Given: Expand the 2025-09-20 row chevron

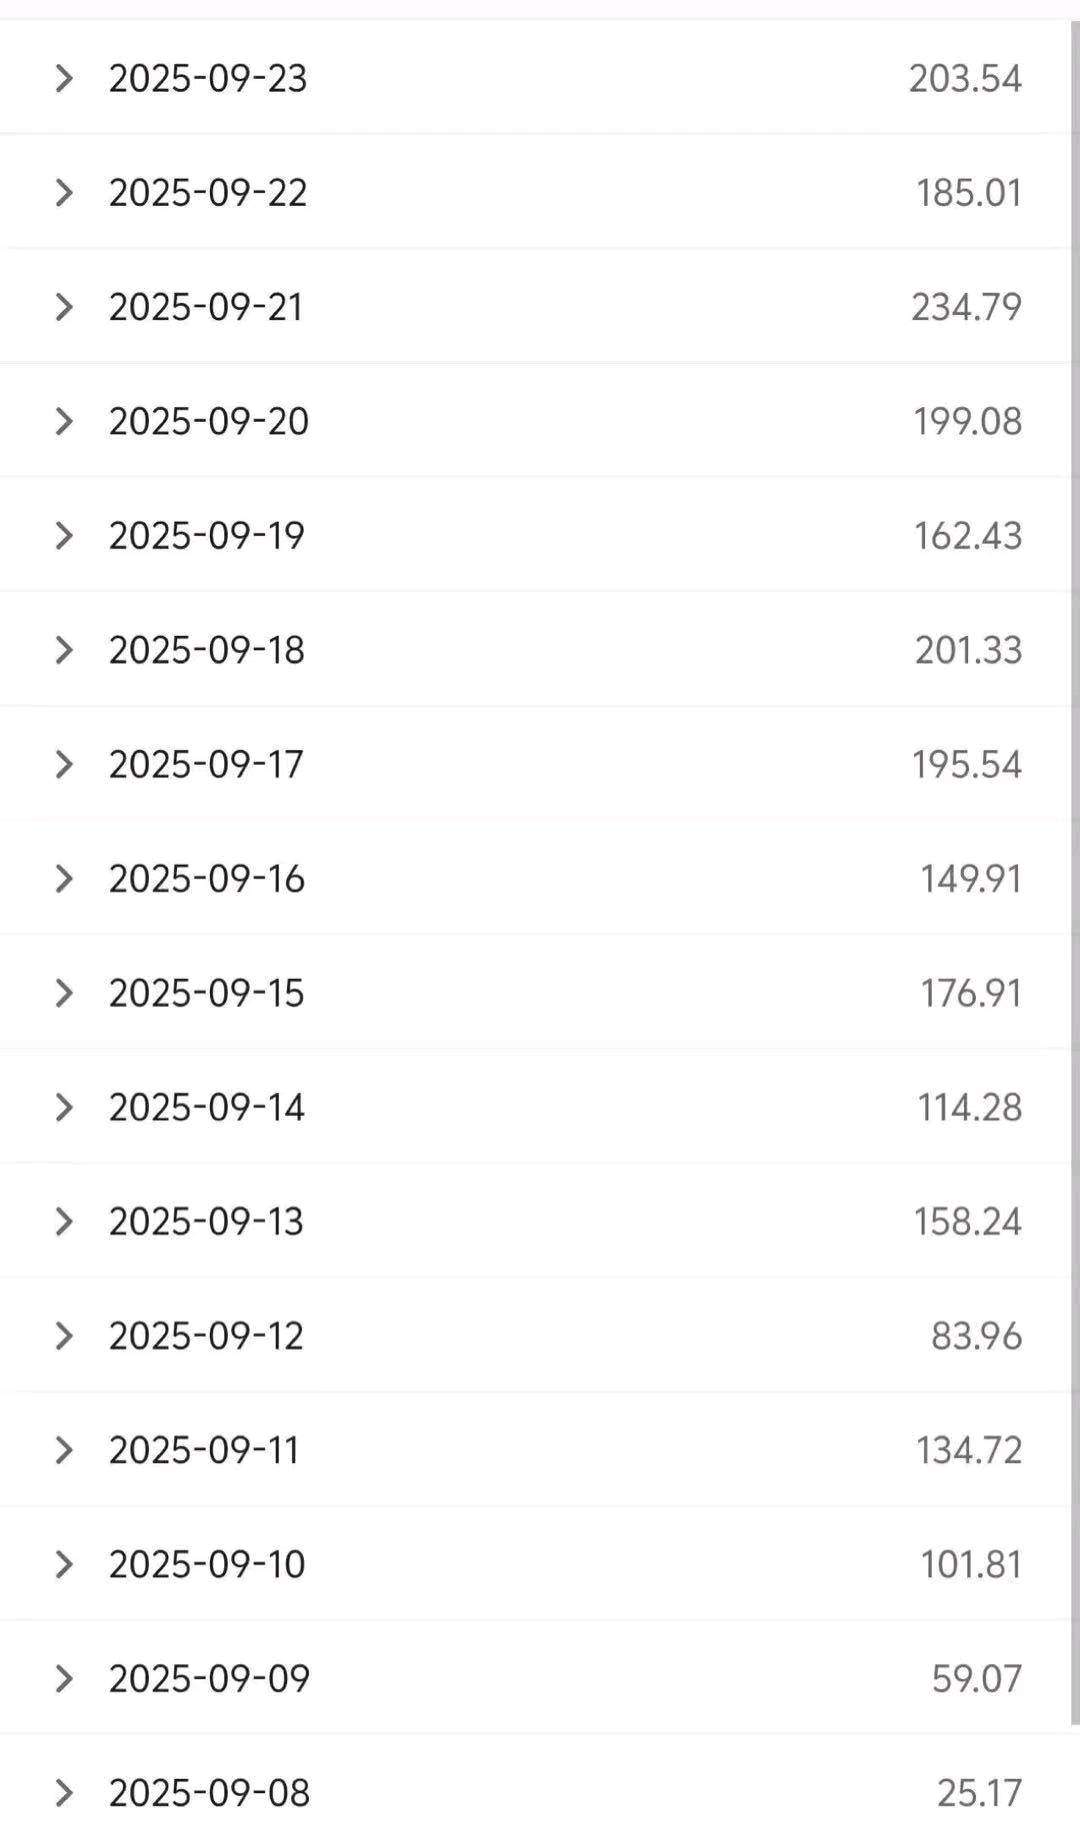Looking at the screenshot, I should click(64, 421).
